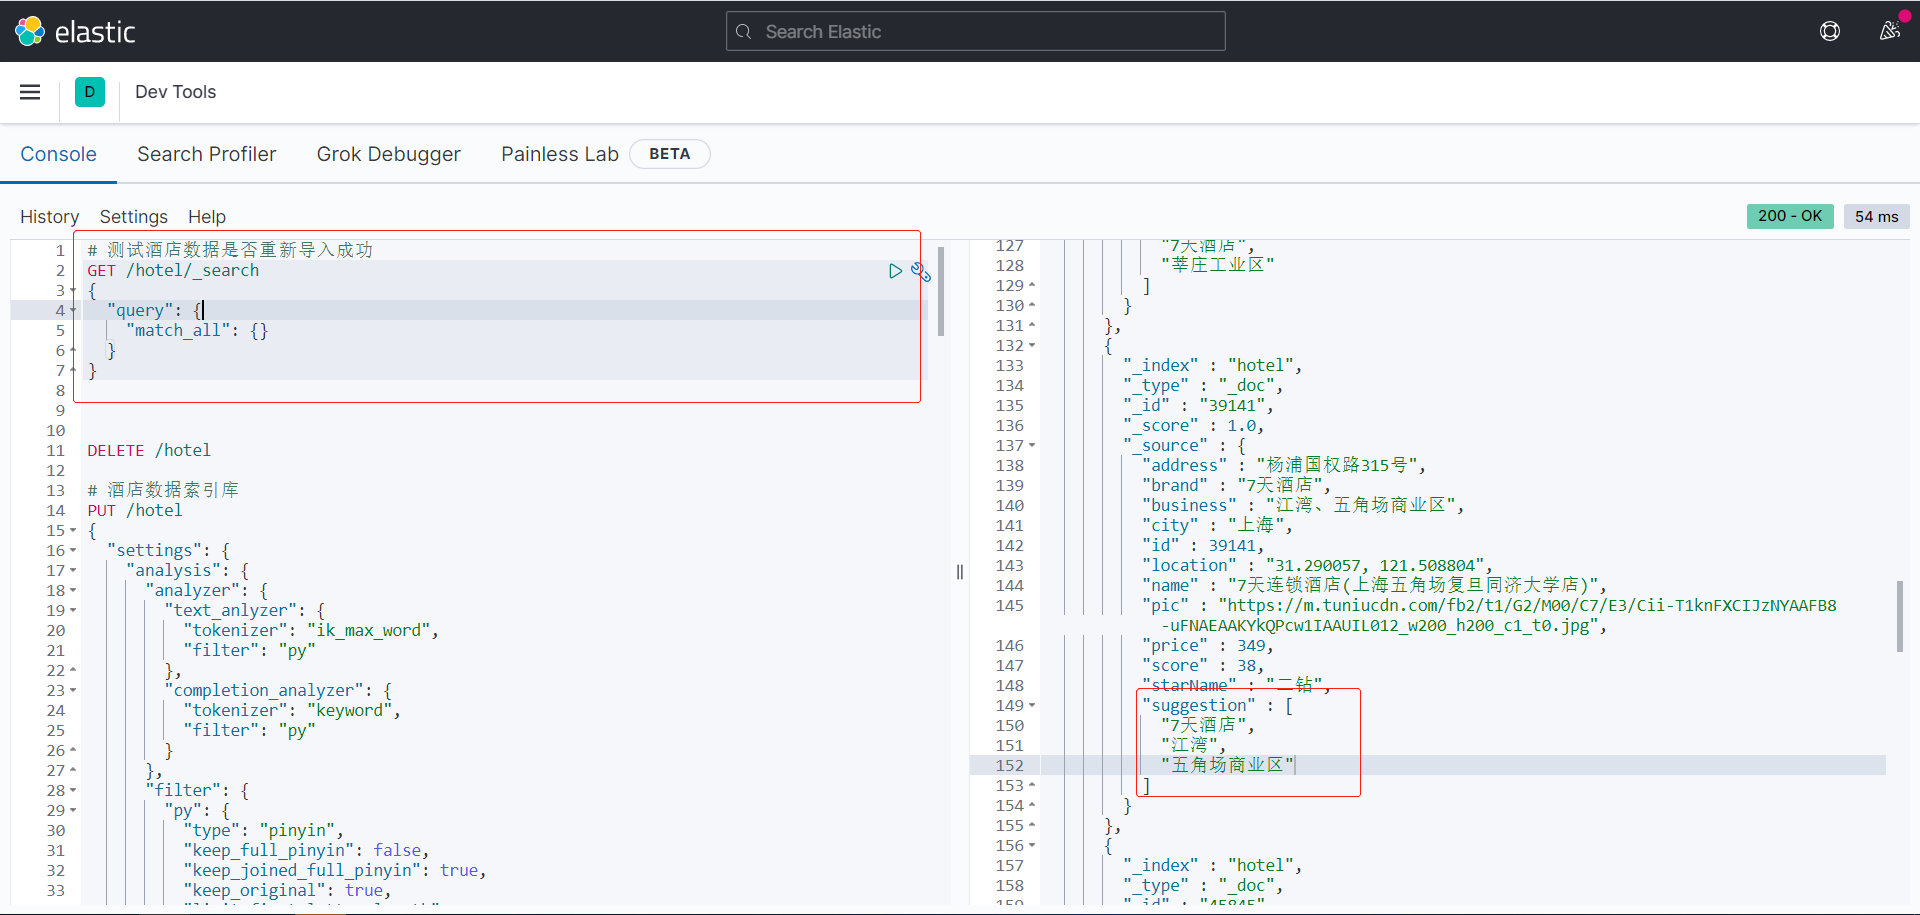Collapse the filter block on line 28
This screenshot has width=1920, height=915.
[73, 791]
